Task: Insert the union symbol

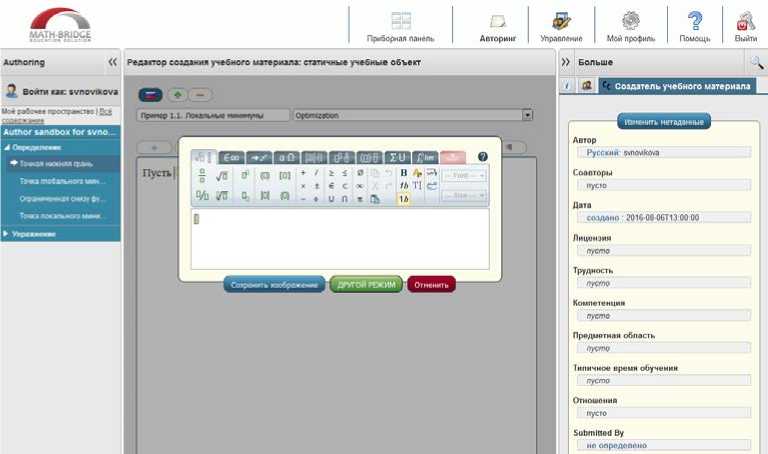Action: pos(331,199)
